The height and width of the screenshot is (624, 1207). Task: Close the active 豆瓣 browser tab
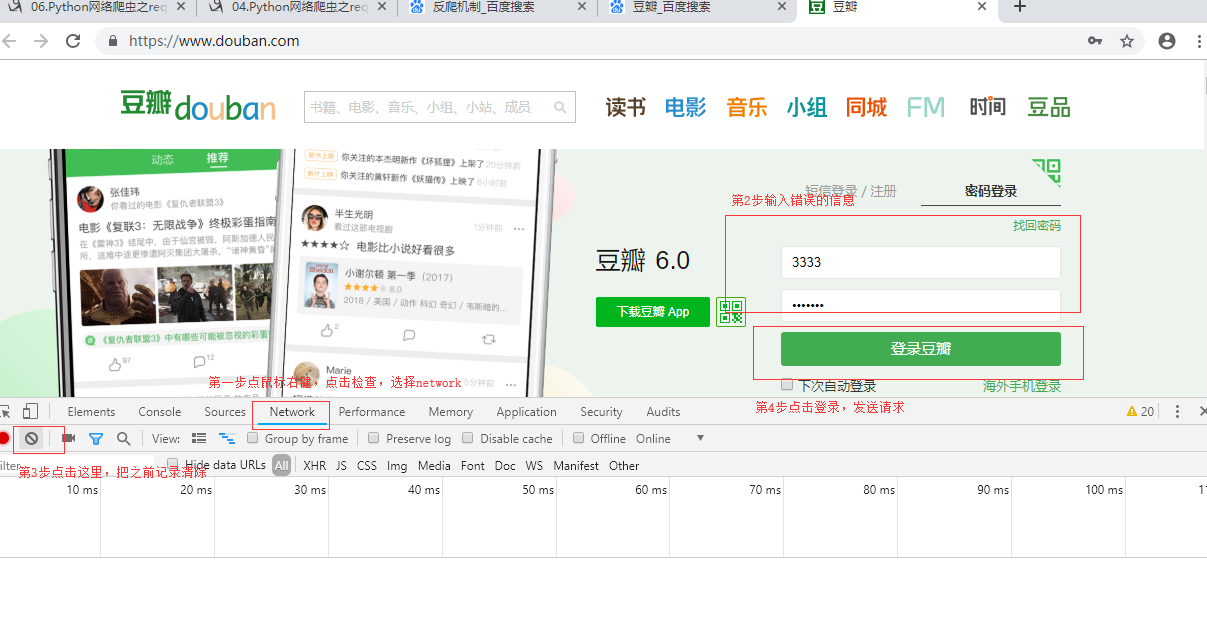coord(982,7)
